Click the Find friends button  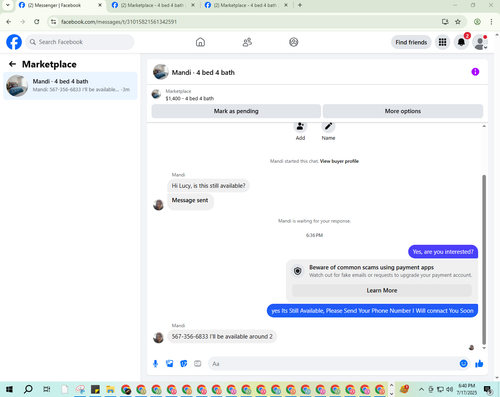click(x=411, y=42)
